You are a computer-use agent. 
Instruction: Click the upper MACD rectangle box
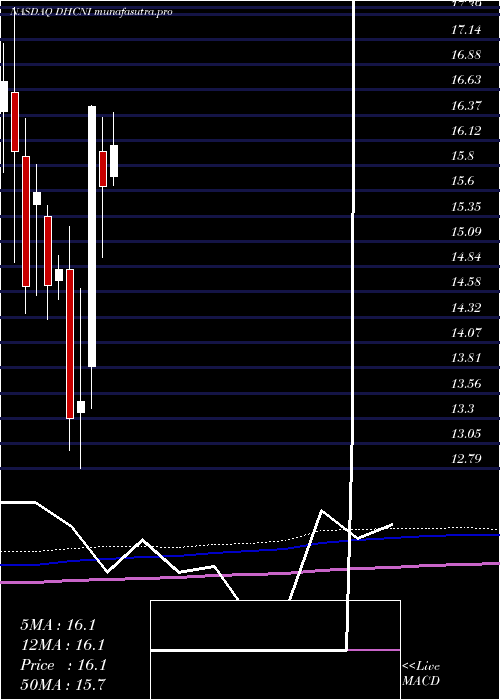click(x=275, y=625)
